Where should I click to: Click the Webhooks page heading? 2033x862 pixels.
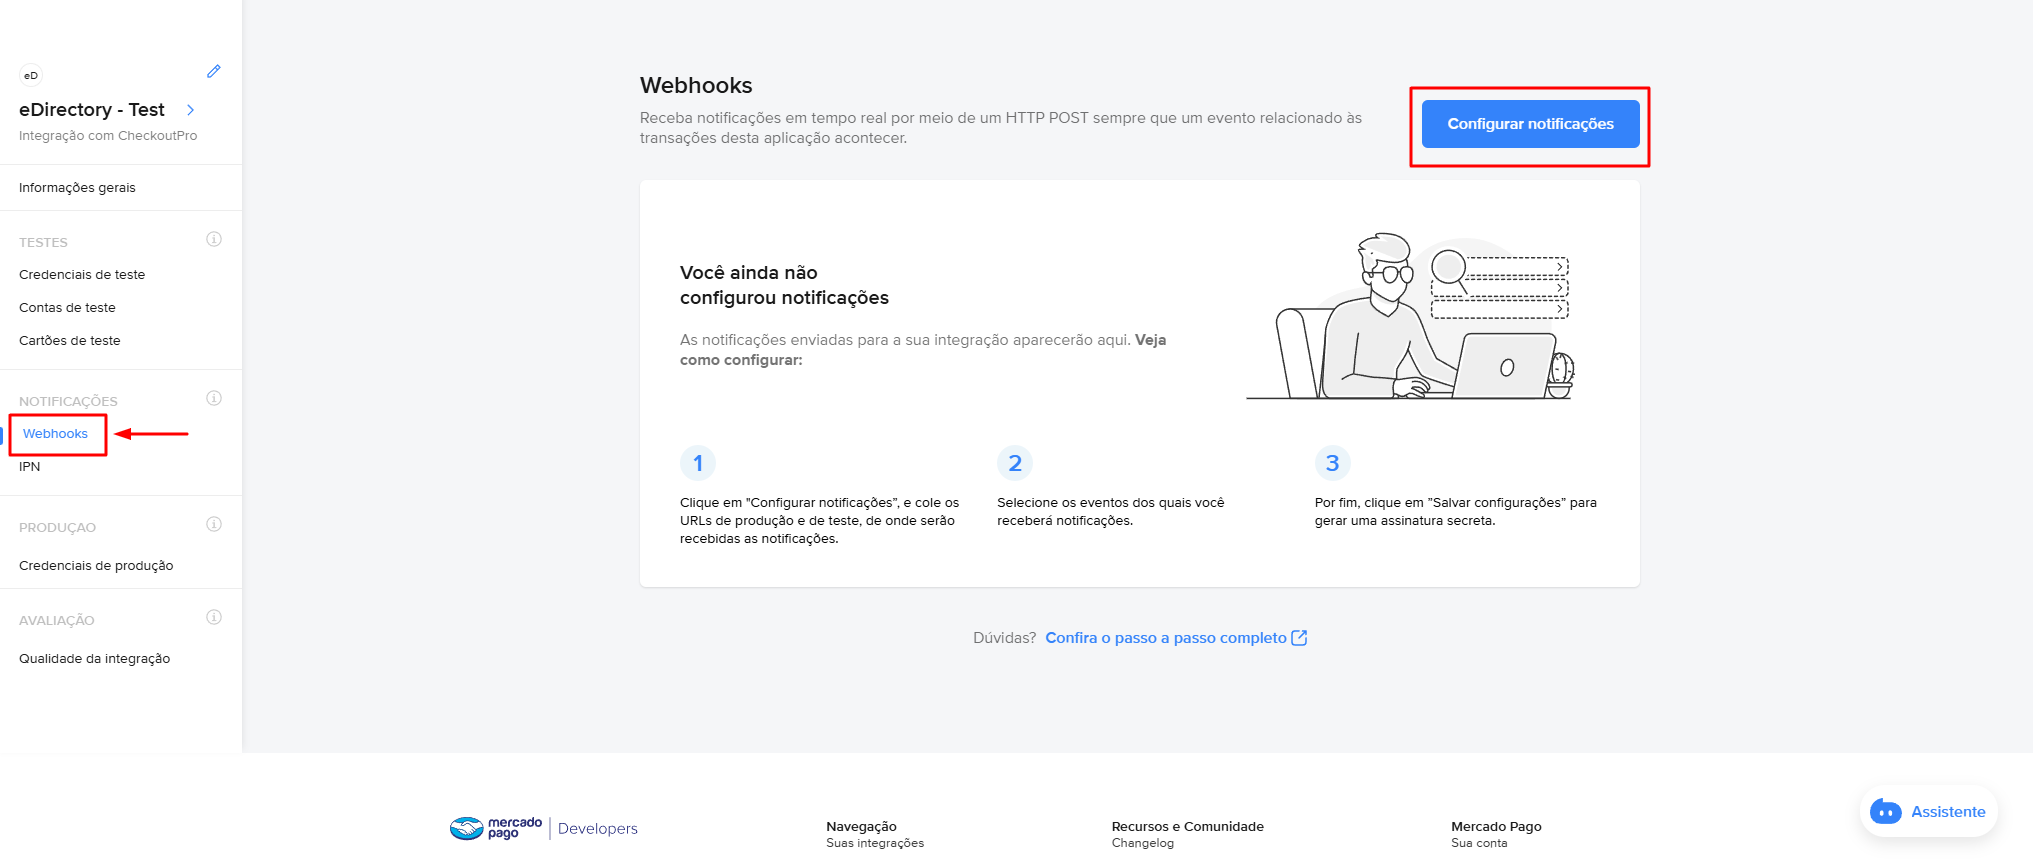pyautogui.click(x=696, y=86)
